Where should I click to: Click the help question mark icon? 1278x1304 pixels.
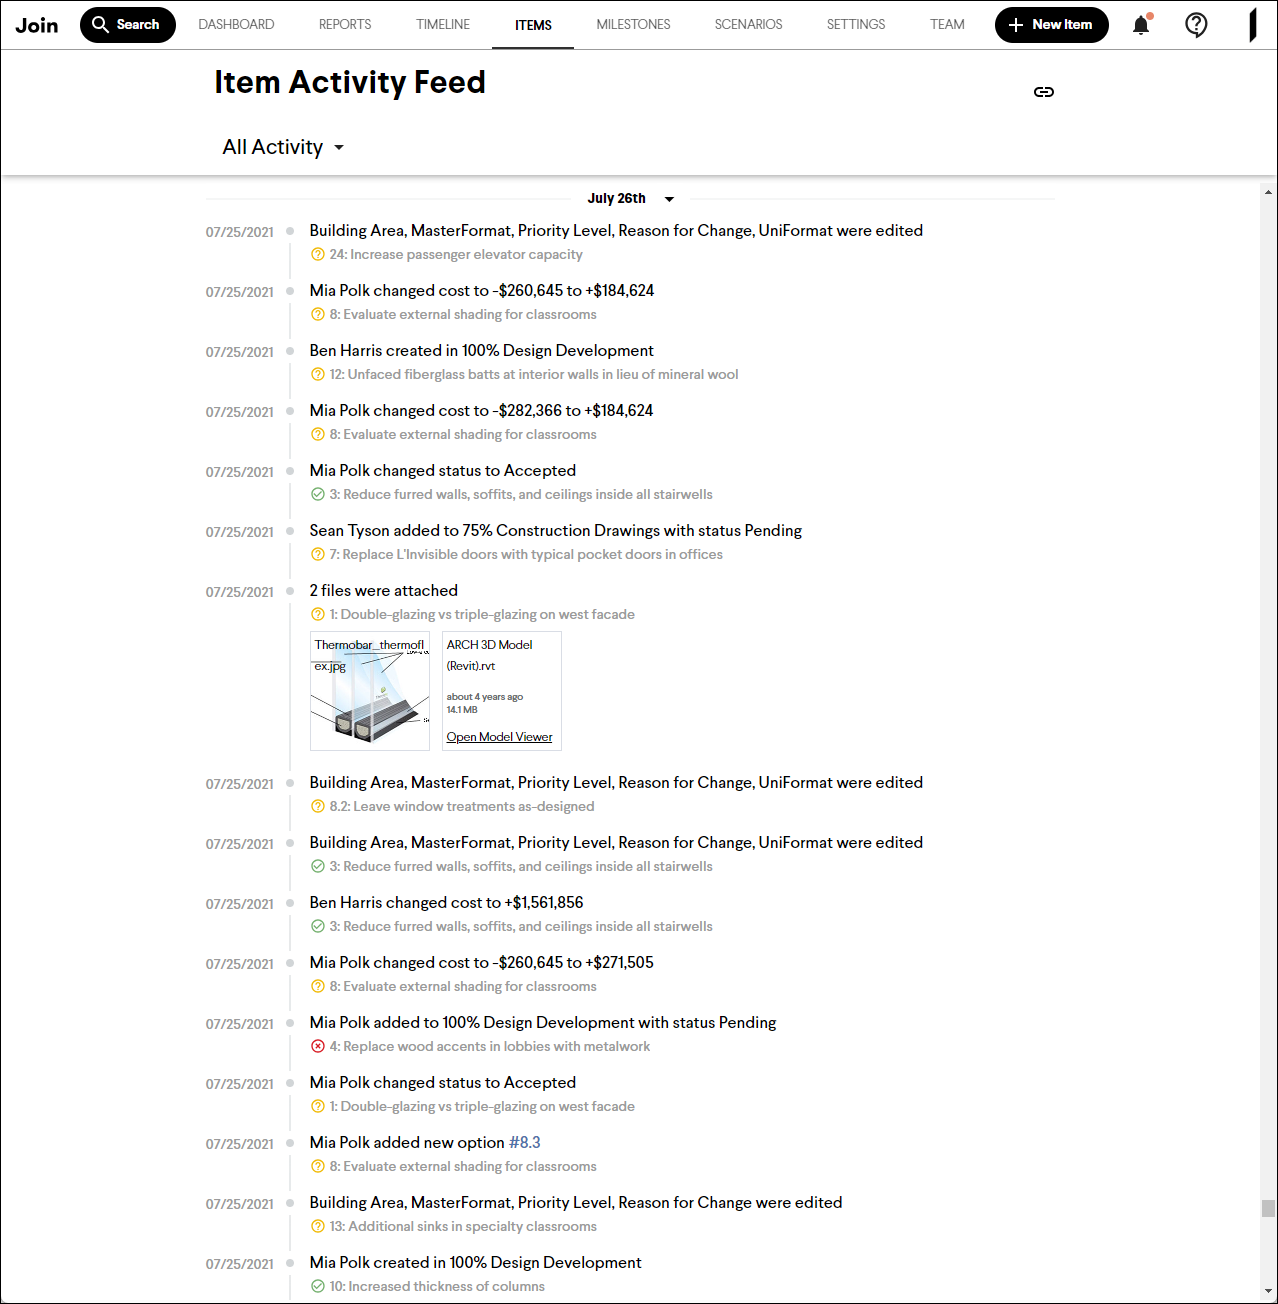[1196, 24]
